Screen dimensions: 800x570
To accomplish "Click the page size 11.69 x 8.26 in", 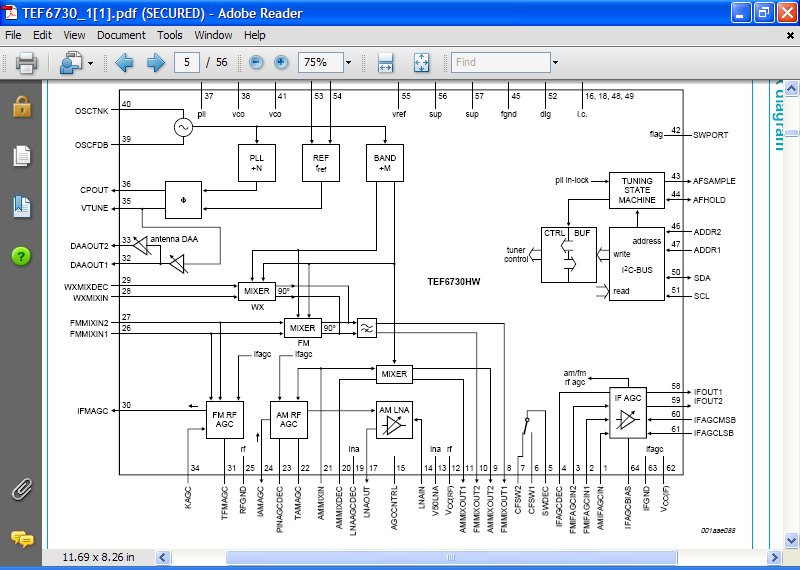I will [98, 557].
